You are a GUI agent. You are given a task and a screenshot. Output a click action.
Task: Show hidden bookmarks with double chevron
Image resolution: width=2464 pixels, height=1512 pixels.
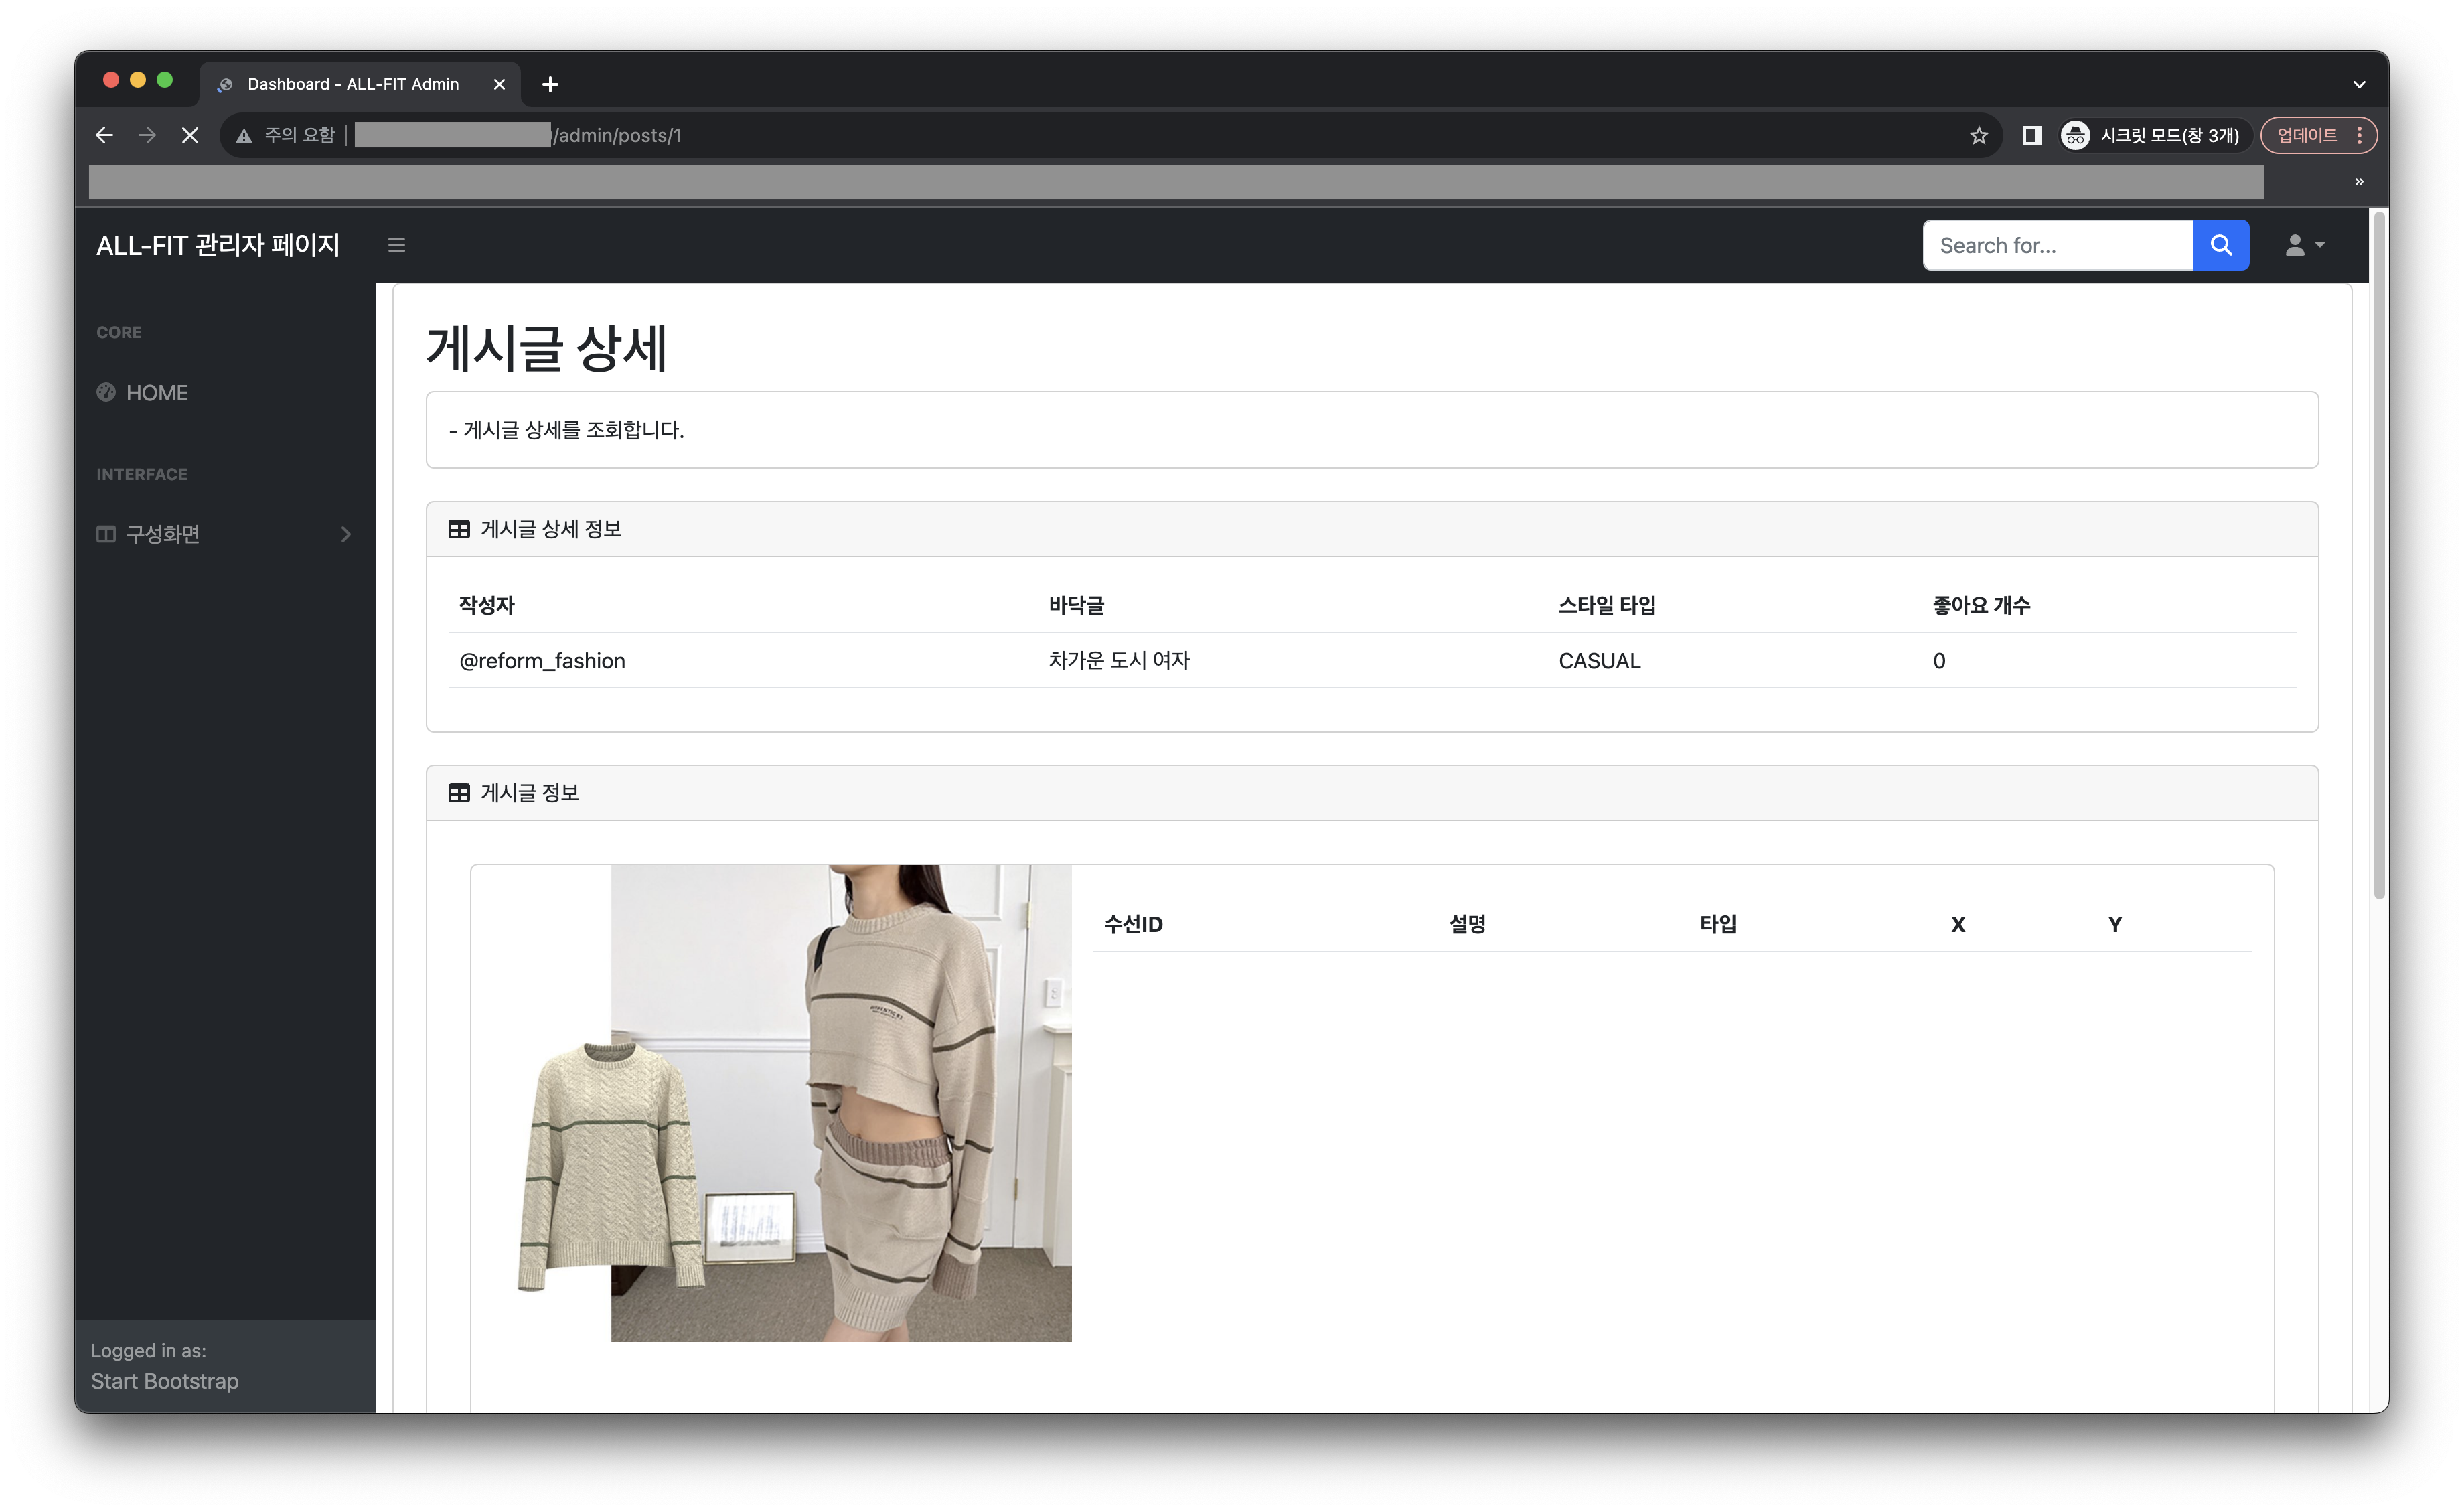click(x=2358, y=182)
